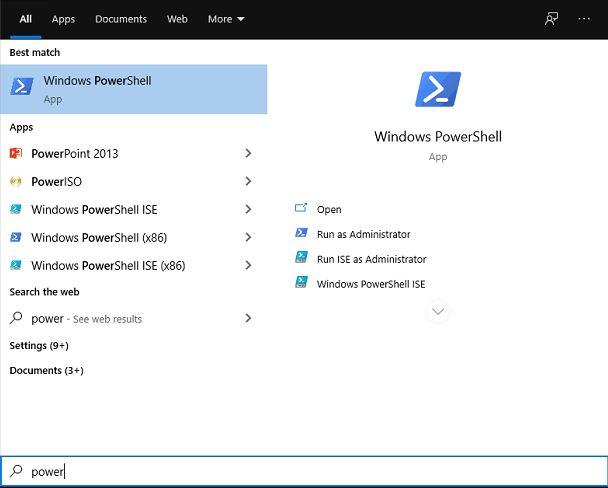
Task: Click the PowerISO disc icon
Action: coord(16,181)
